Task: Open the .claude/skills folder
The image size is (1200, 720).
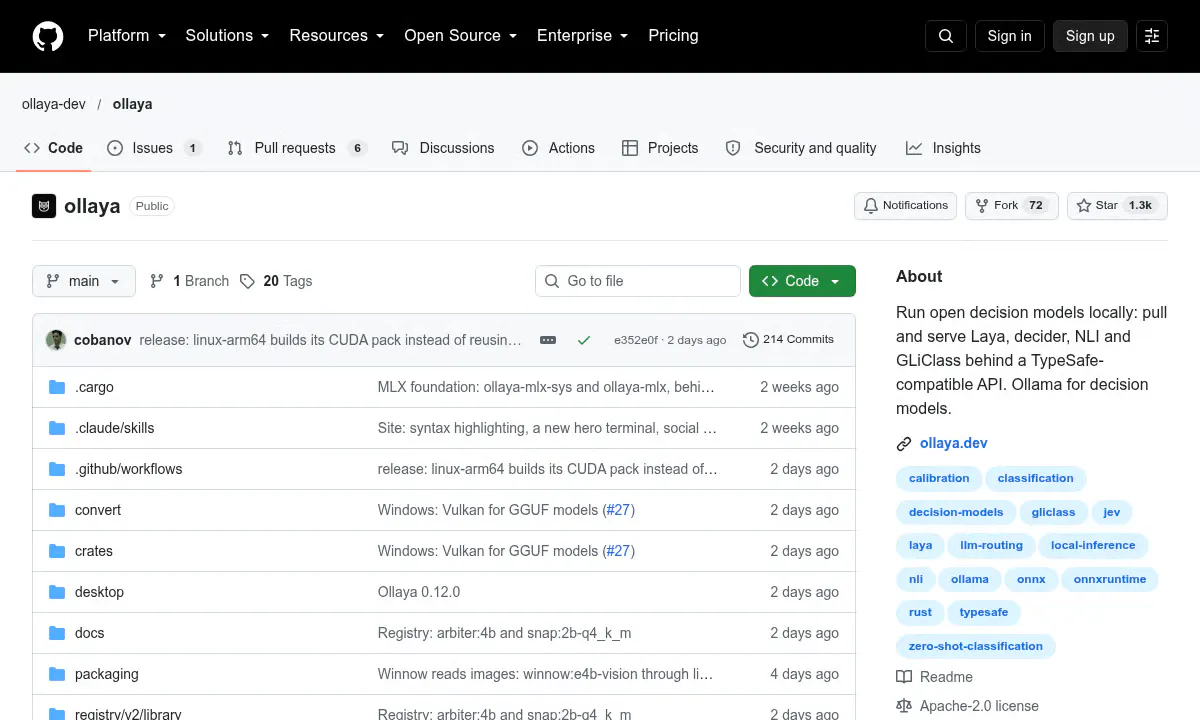Action: [x=115, y=428]
